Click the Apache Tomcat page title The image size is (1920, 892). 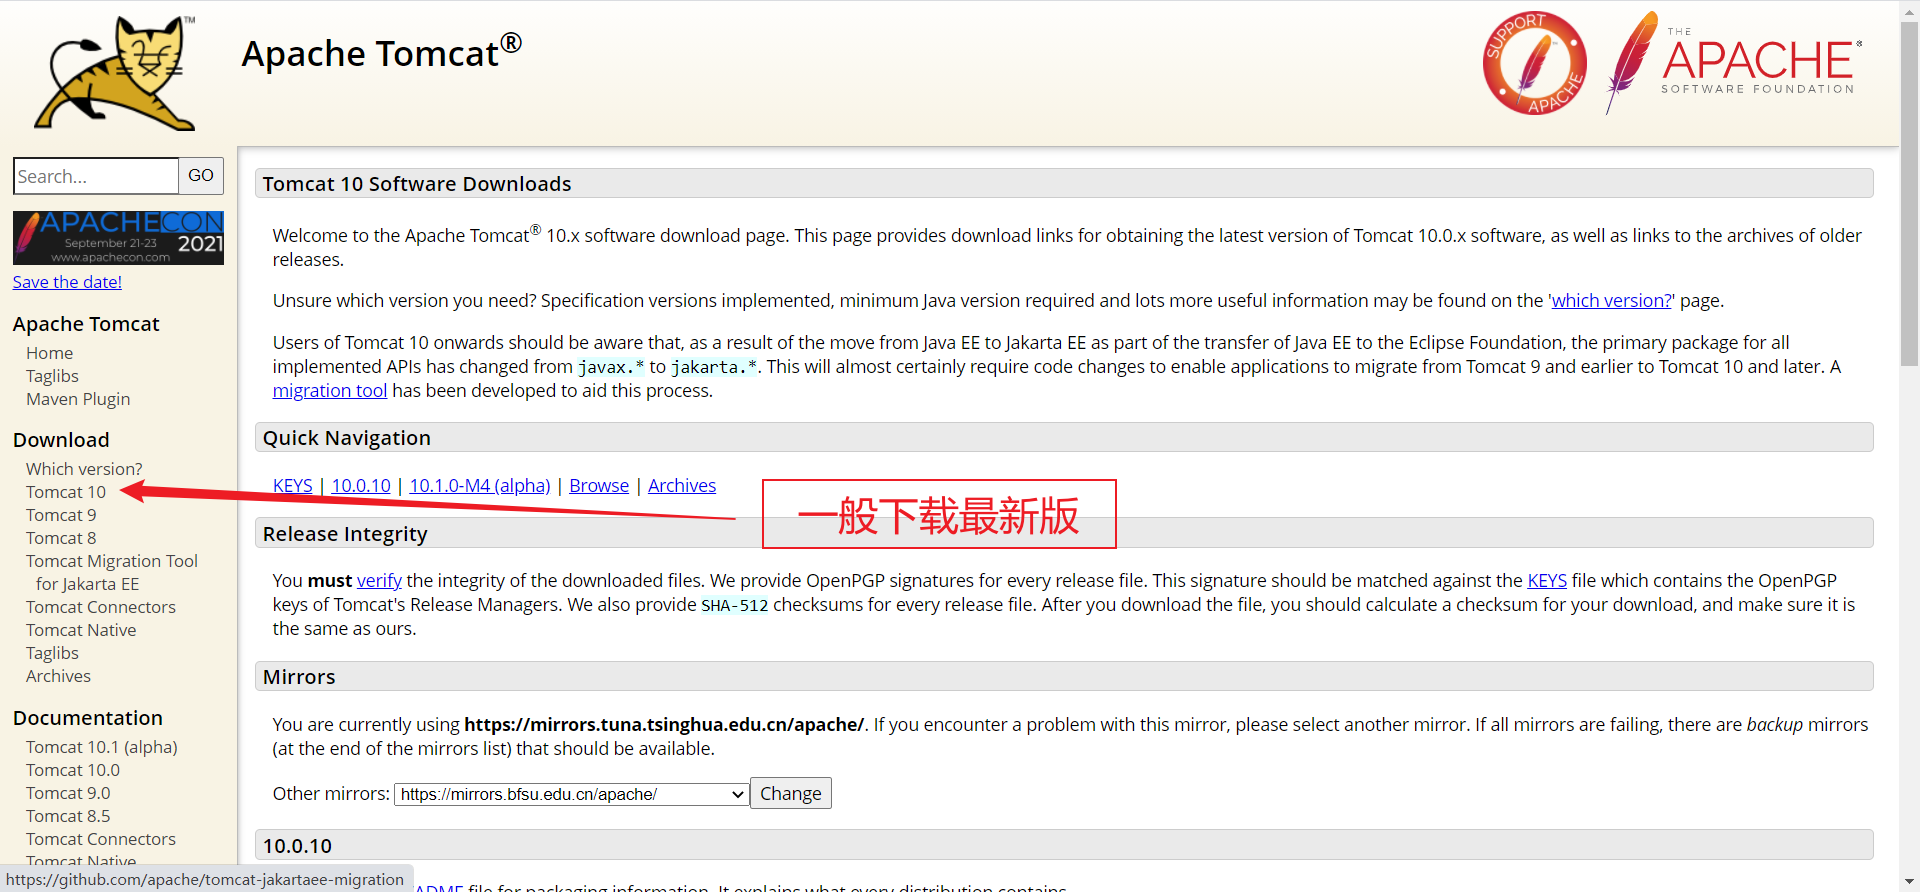coord(382,52)
